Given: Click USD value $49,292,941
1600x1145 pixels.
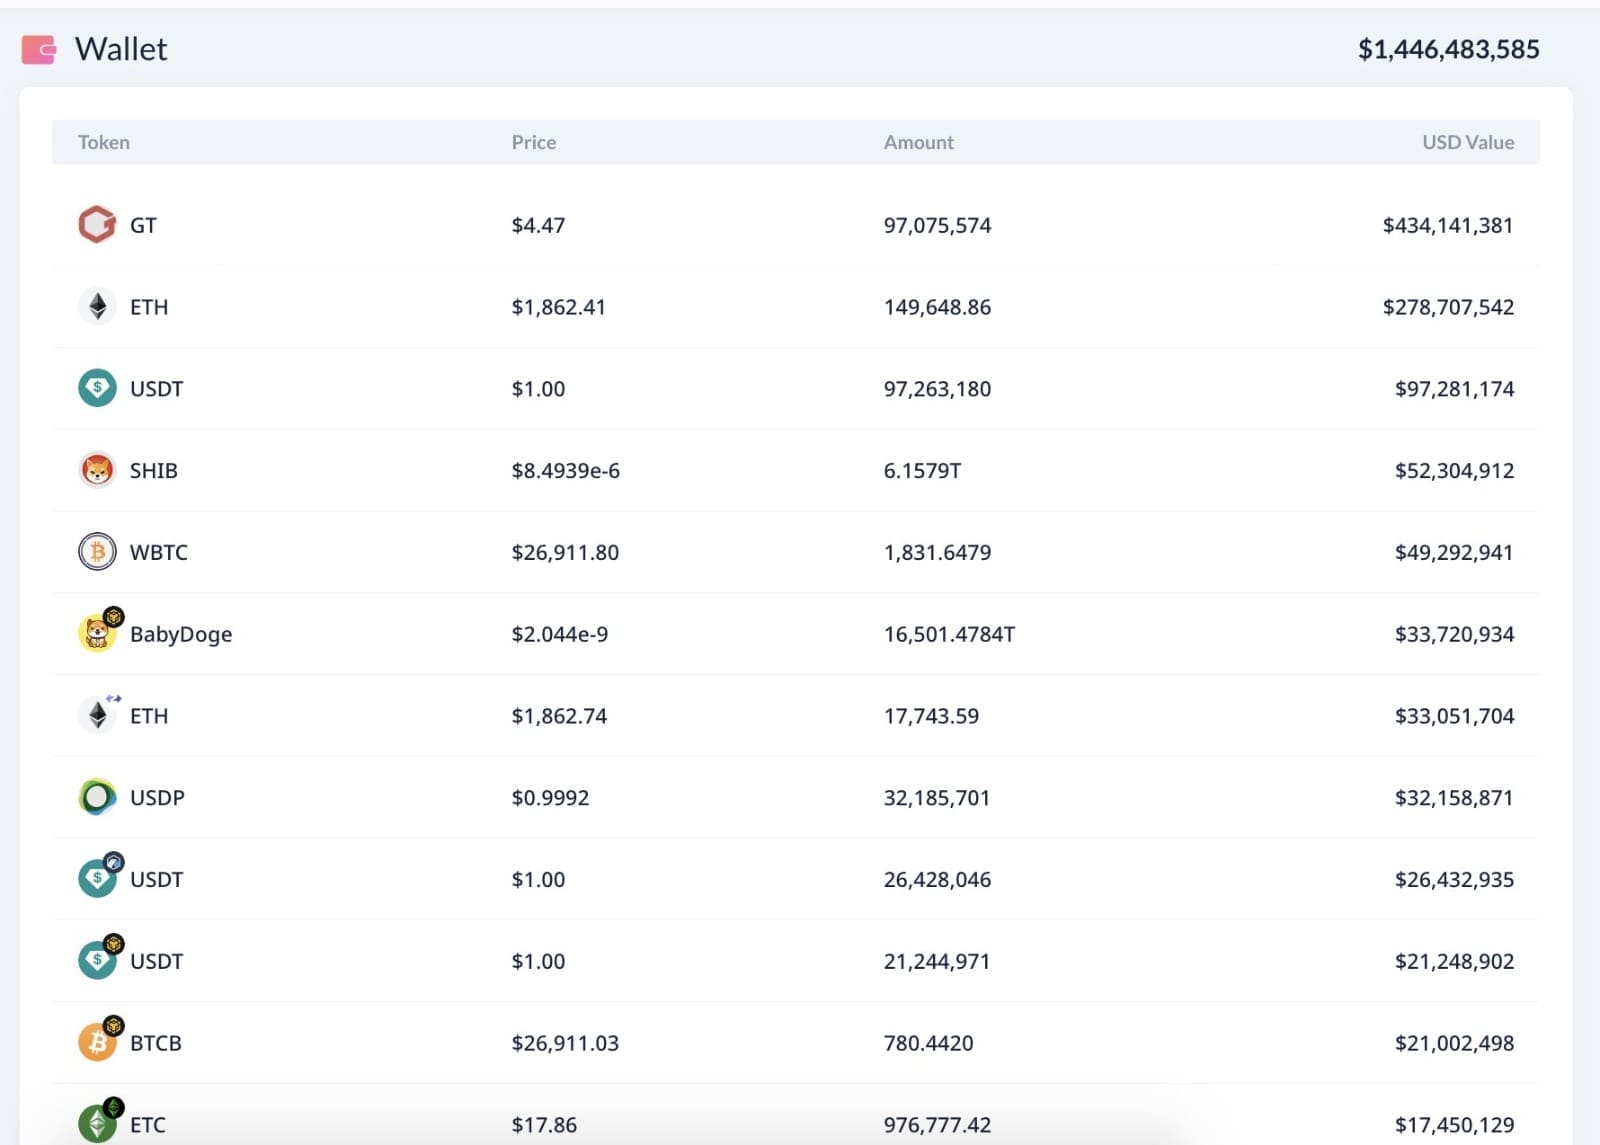Looking at the screenshot, I should click(x=1454, y=552).
